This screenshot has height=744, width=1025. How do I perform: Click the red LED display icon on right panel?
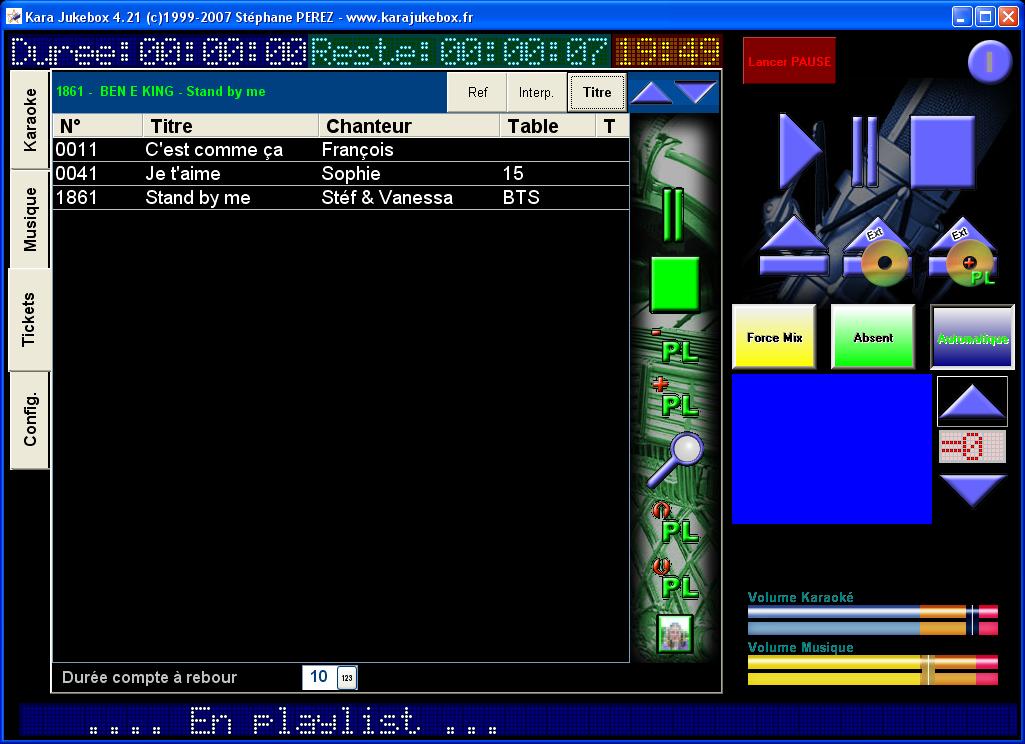point(971,447)
